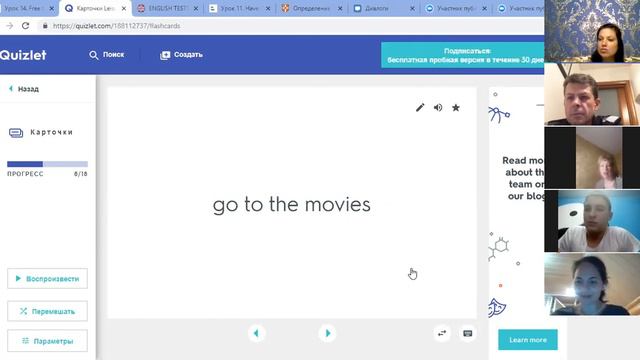Click the Подписаться subscription banner

pos(463,55)
